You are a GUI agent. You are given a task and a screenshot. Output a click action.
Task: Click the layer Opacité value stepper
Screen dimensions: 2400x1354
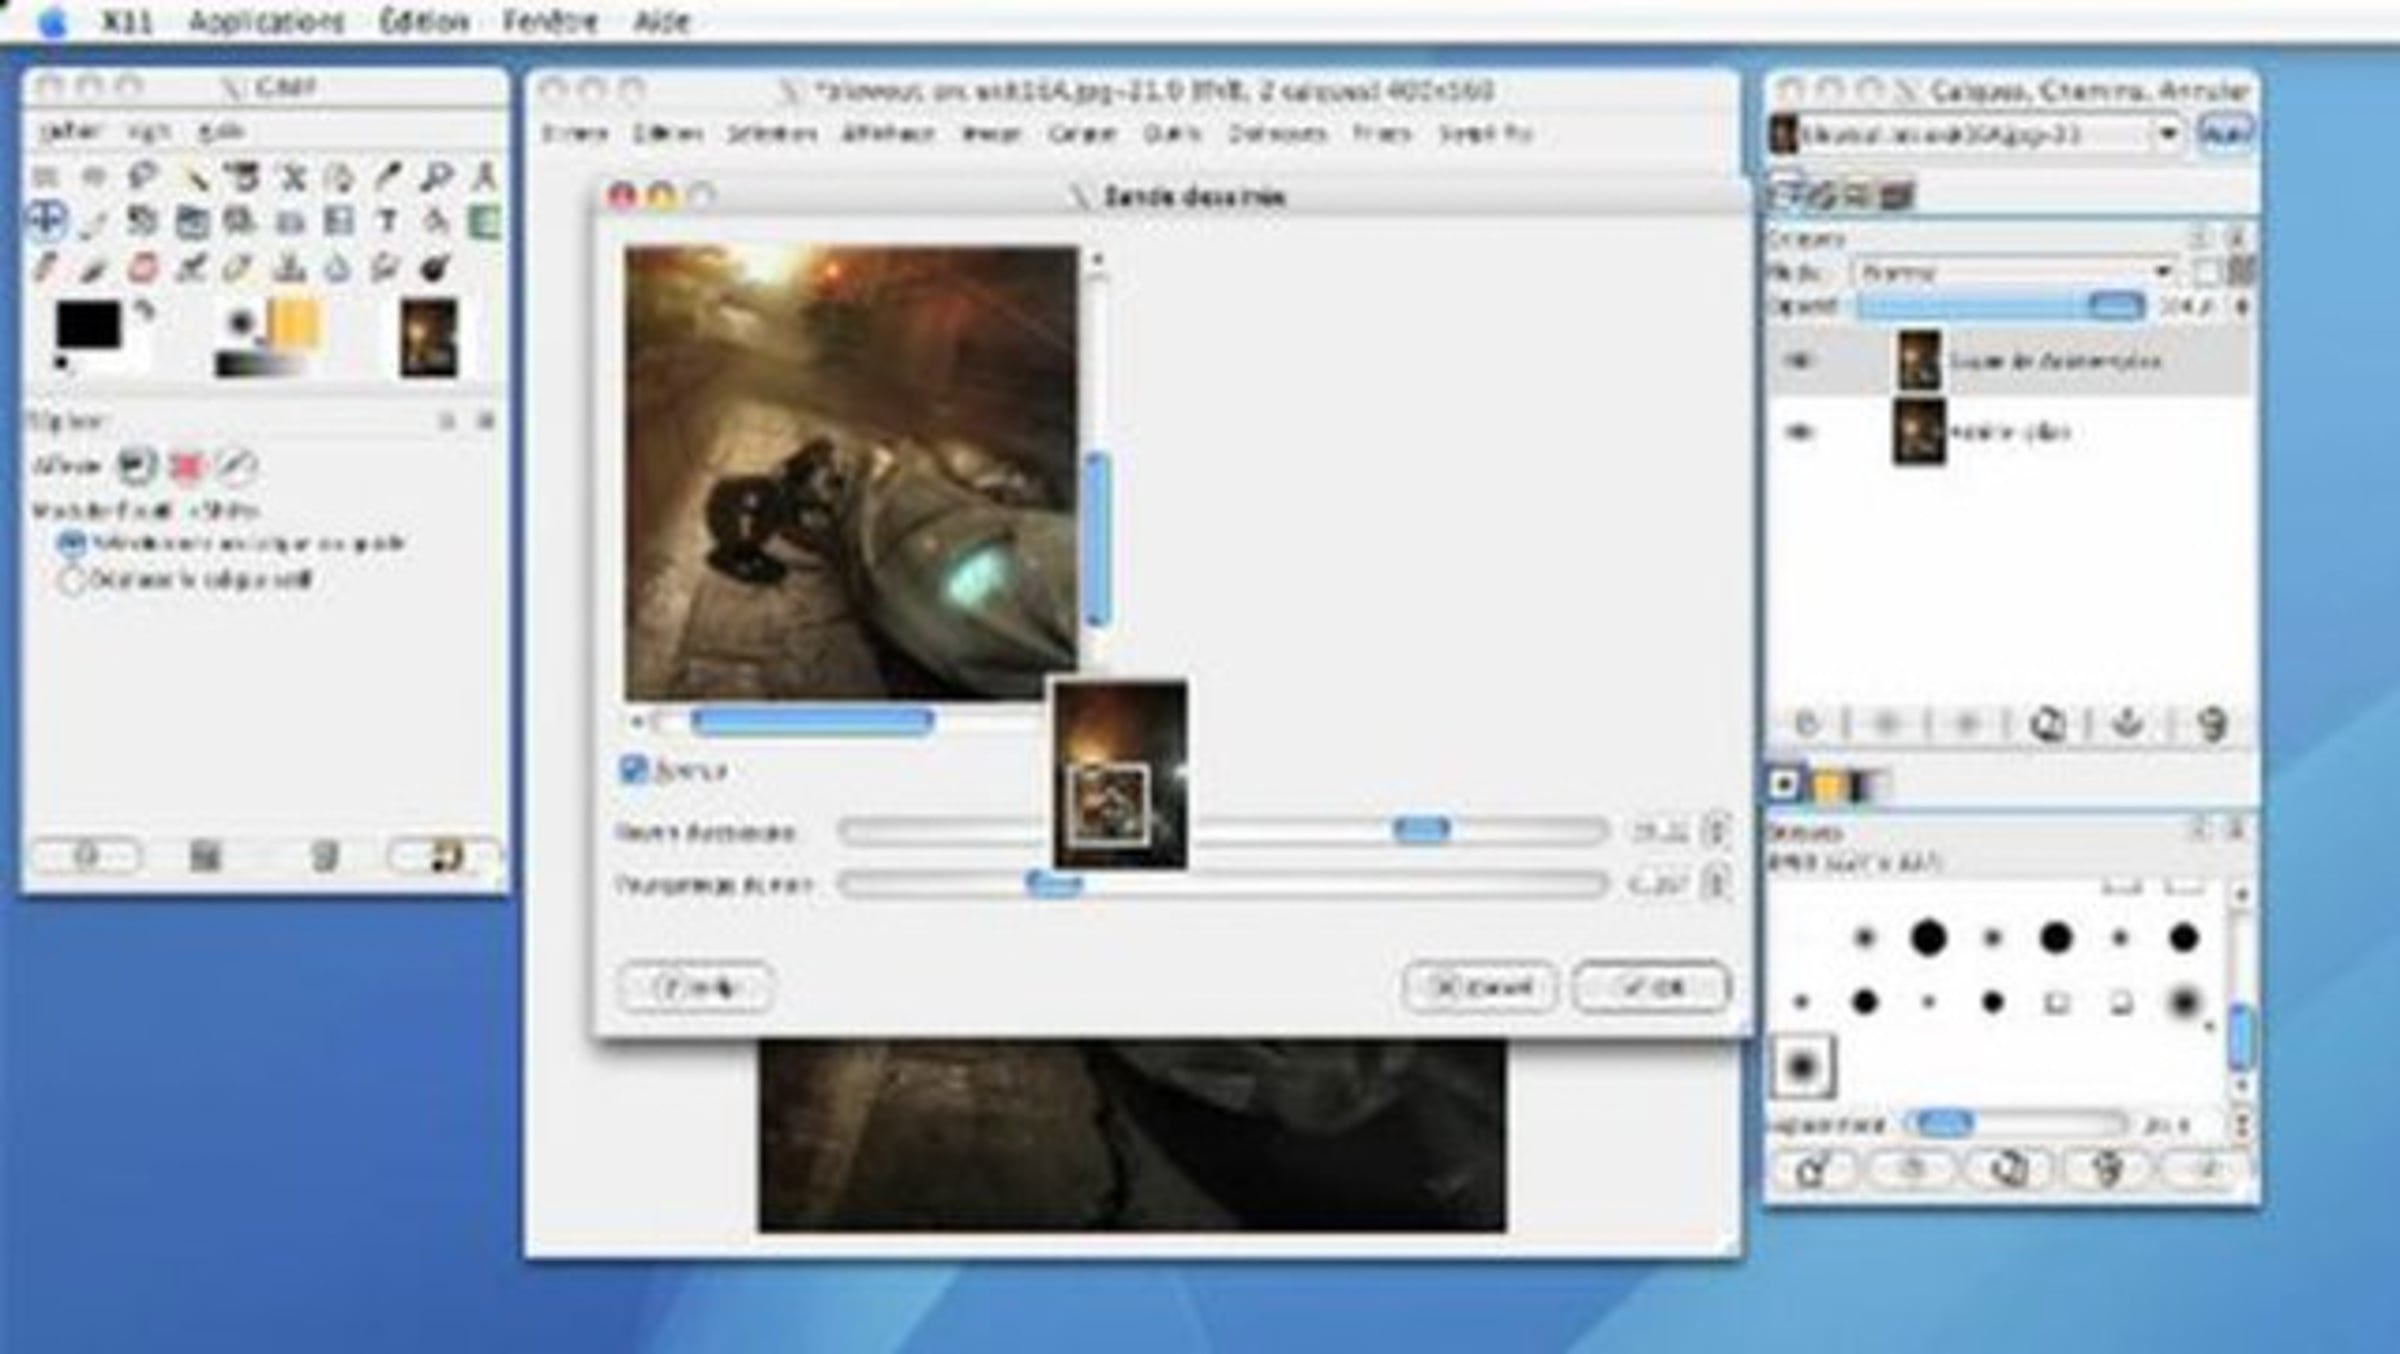tap(2240, 306)
